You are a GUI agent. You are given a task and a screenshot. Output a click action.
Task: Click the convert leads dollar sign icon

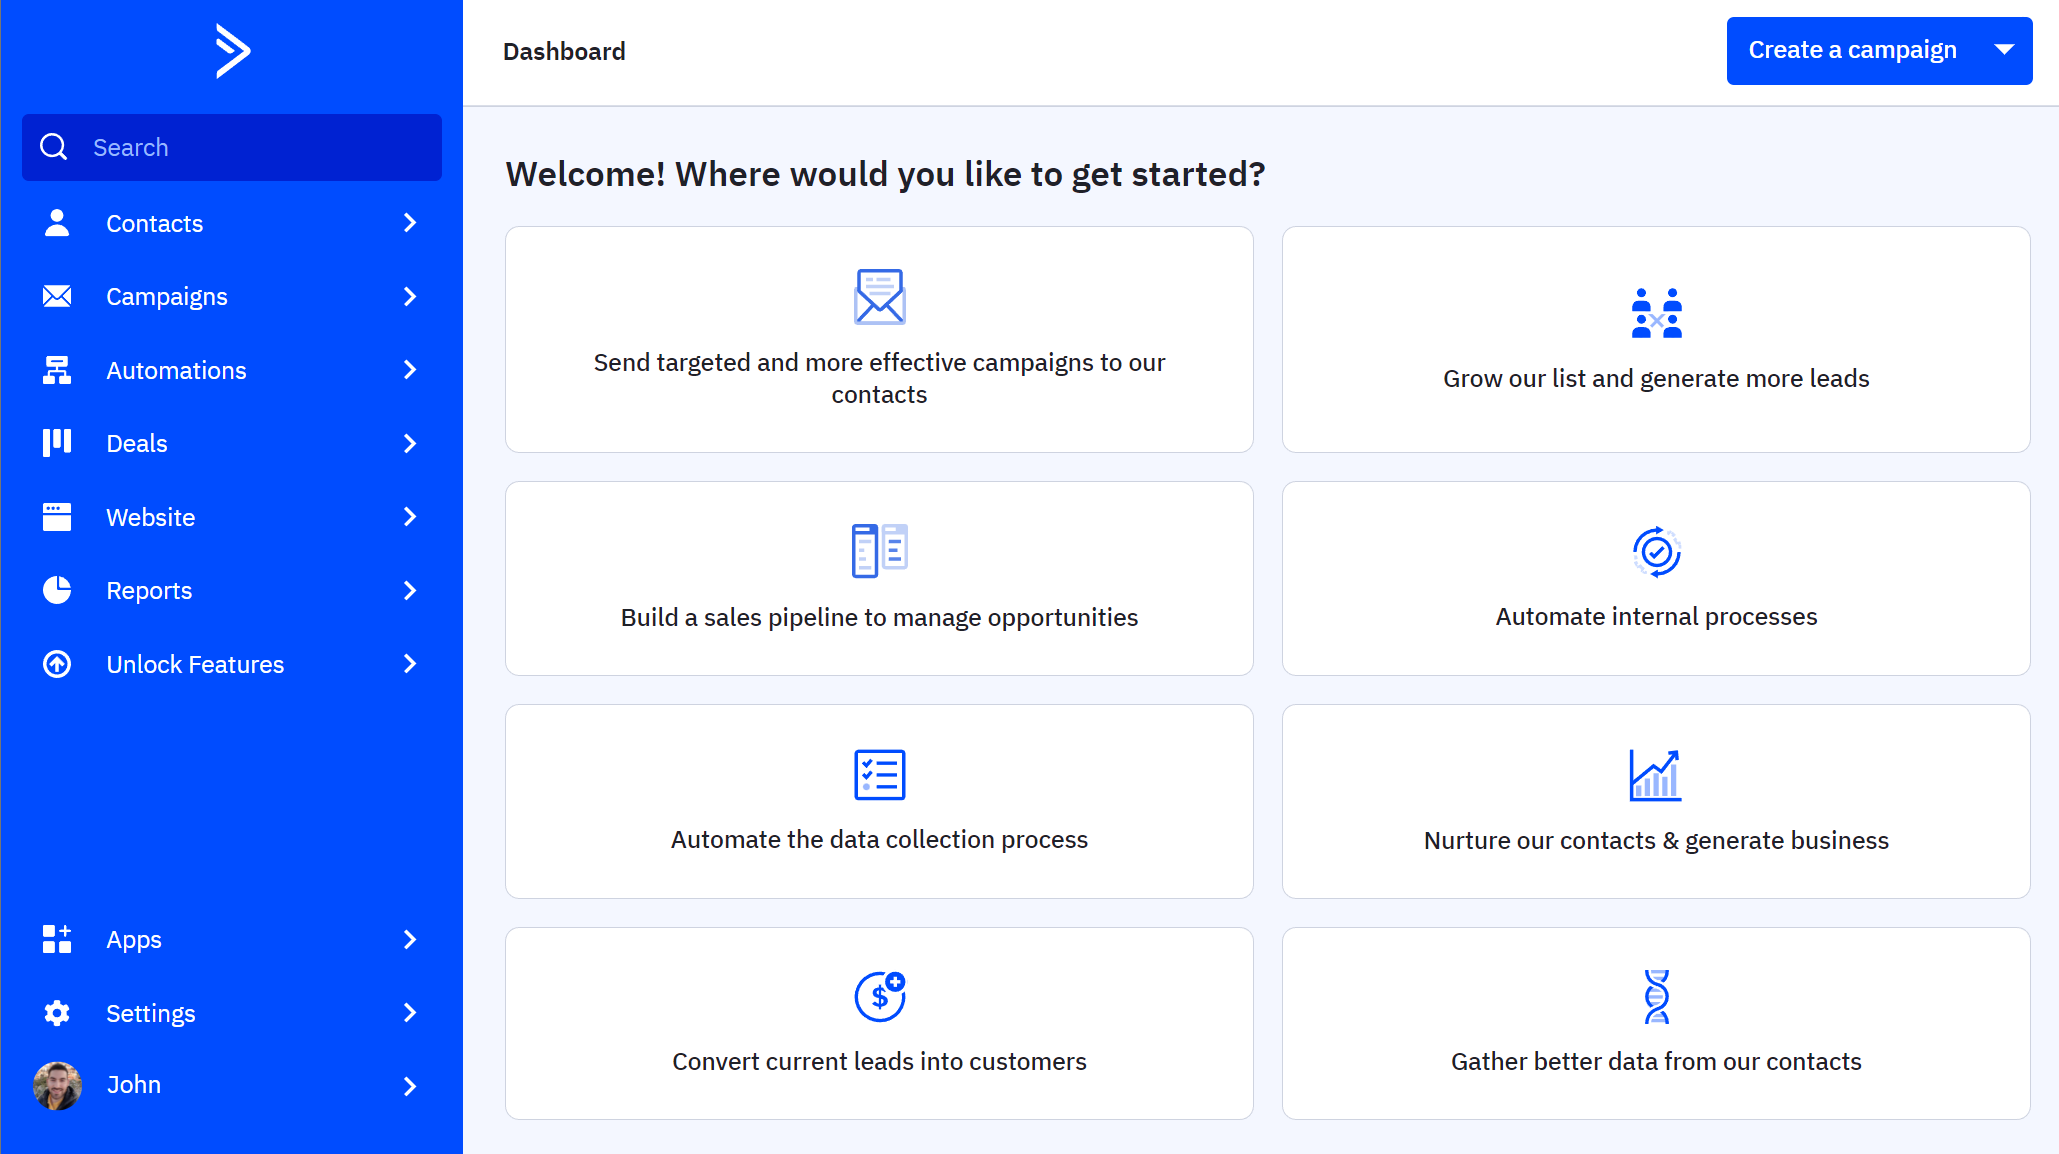click(878, 996)
